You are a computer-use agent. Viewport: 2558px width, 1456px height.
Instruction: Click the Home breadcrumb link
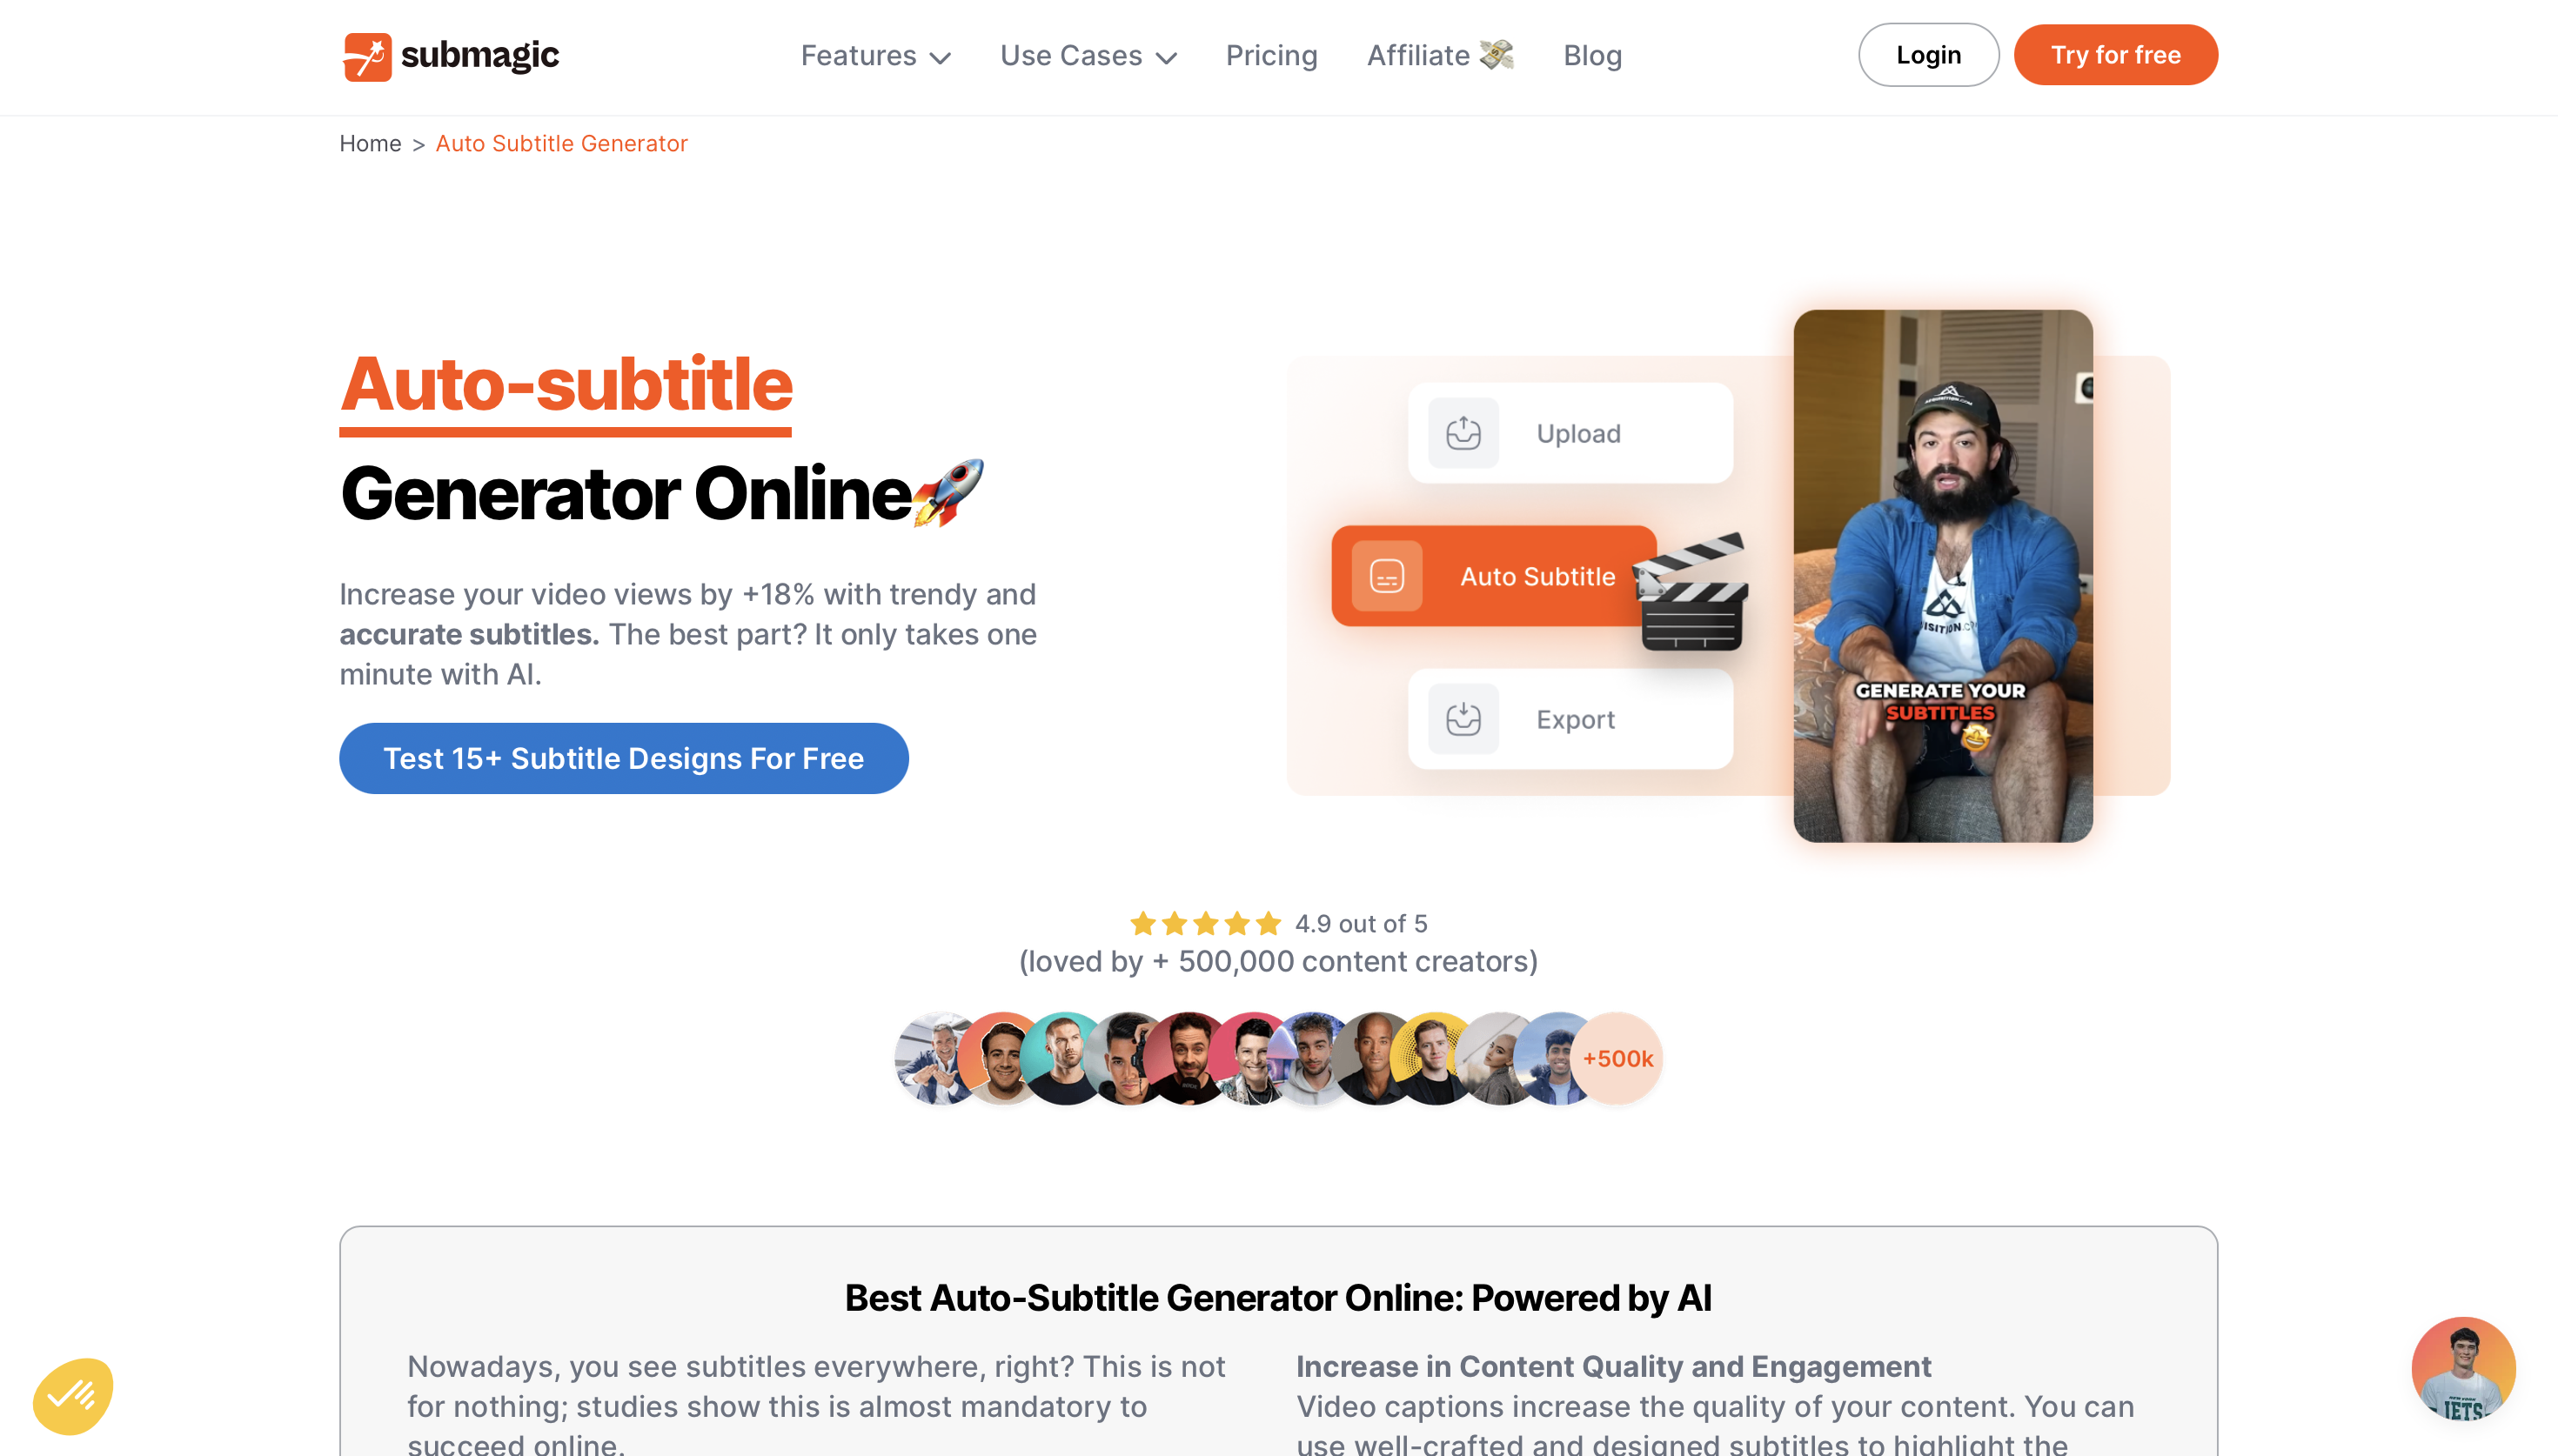[x=370, y=143]
